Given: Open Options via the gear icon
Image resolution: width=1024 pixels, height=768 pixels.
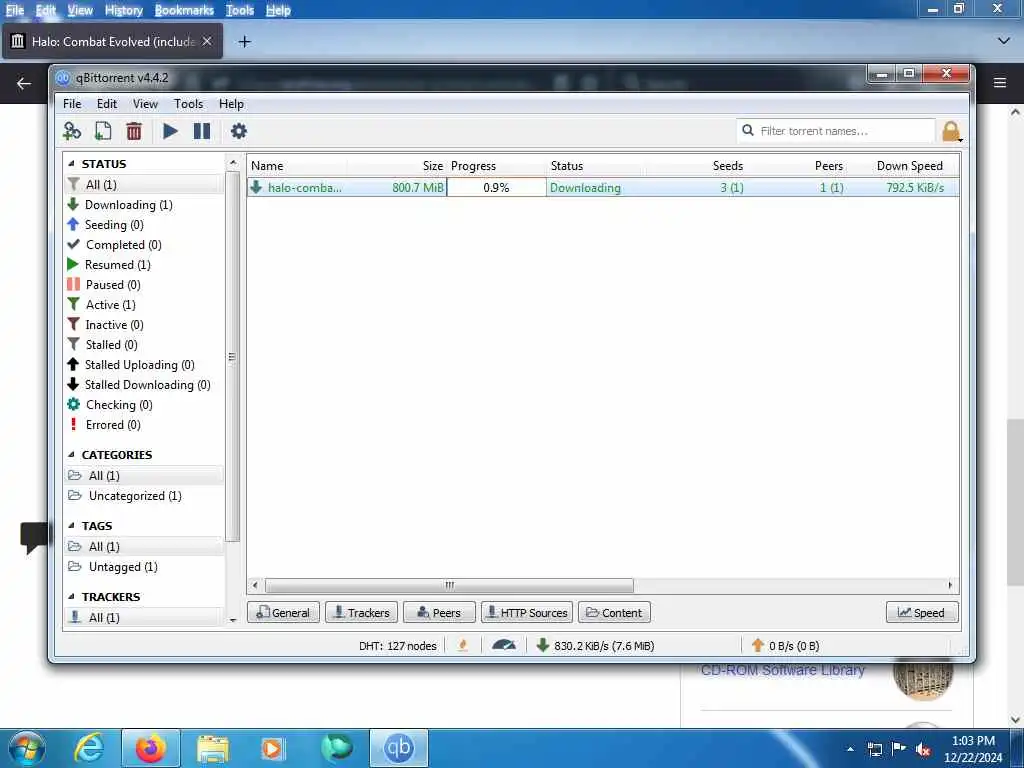Looking at the screenshot, I should (239, 131).
